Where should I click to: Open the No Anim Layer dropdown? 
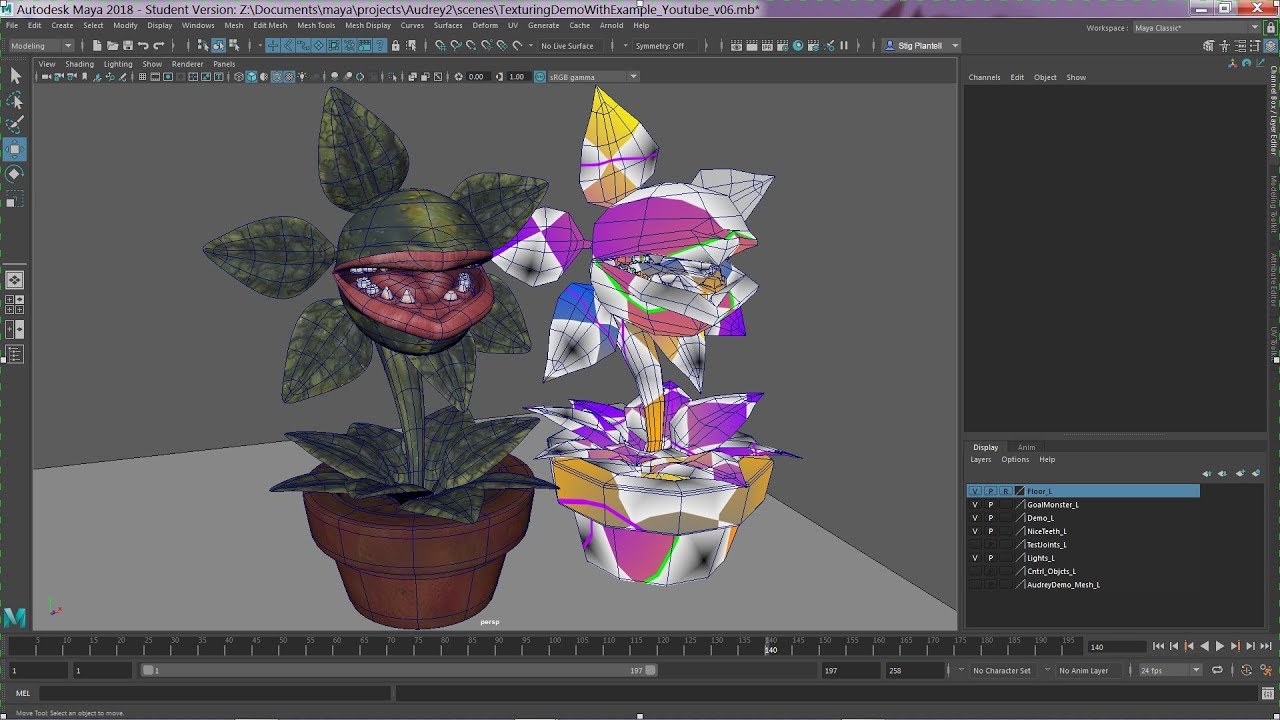coord(1089,670)
